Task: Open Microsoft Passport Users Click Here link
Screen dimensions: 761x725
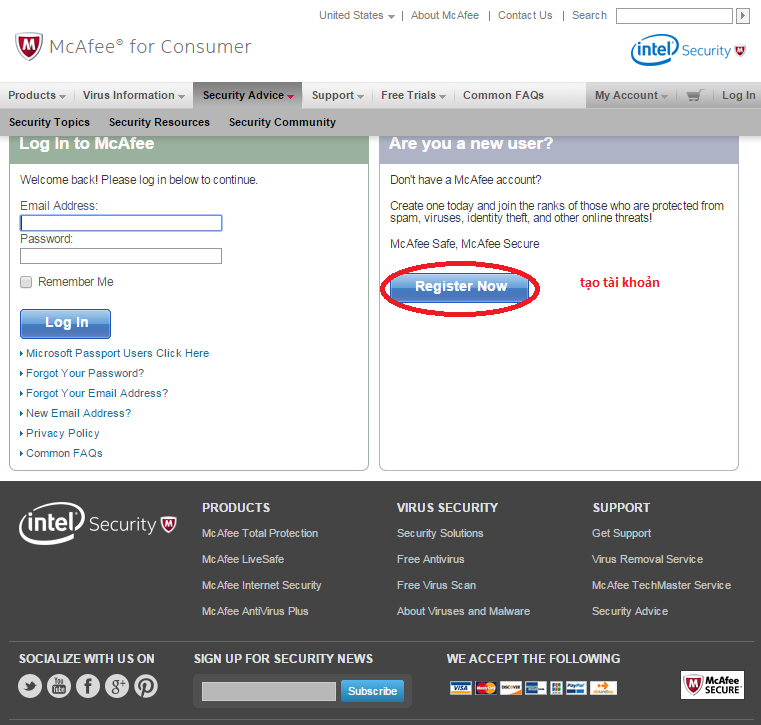Action: 117,353
